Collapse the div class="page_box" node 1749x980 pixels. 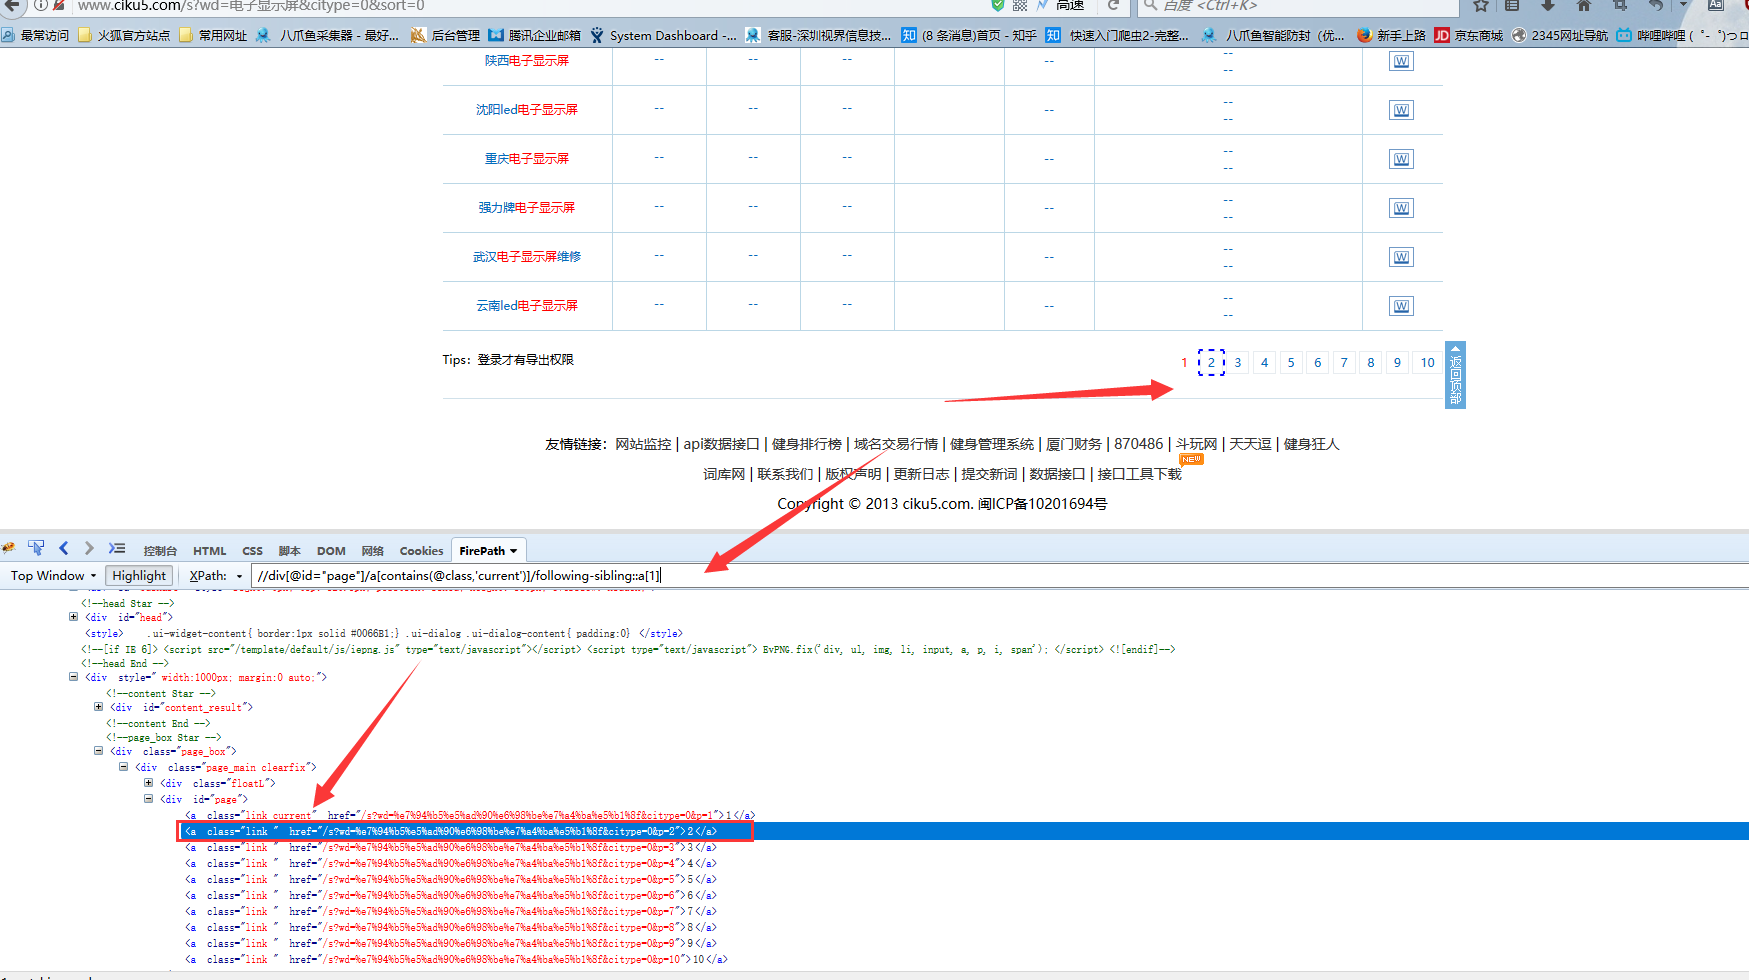coord(98,751)
